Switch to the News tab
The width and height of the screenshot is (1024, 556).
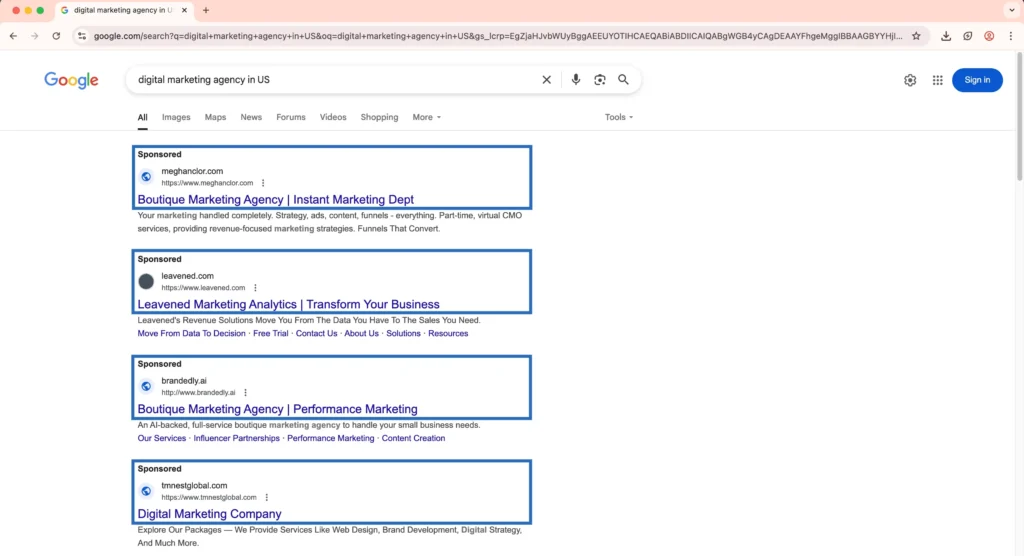pos(251,118)
